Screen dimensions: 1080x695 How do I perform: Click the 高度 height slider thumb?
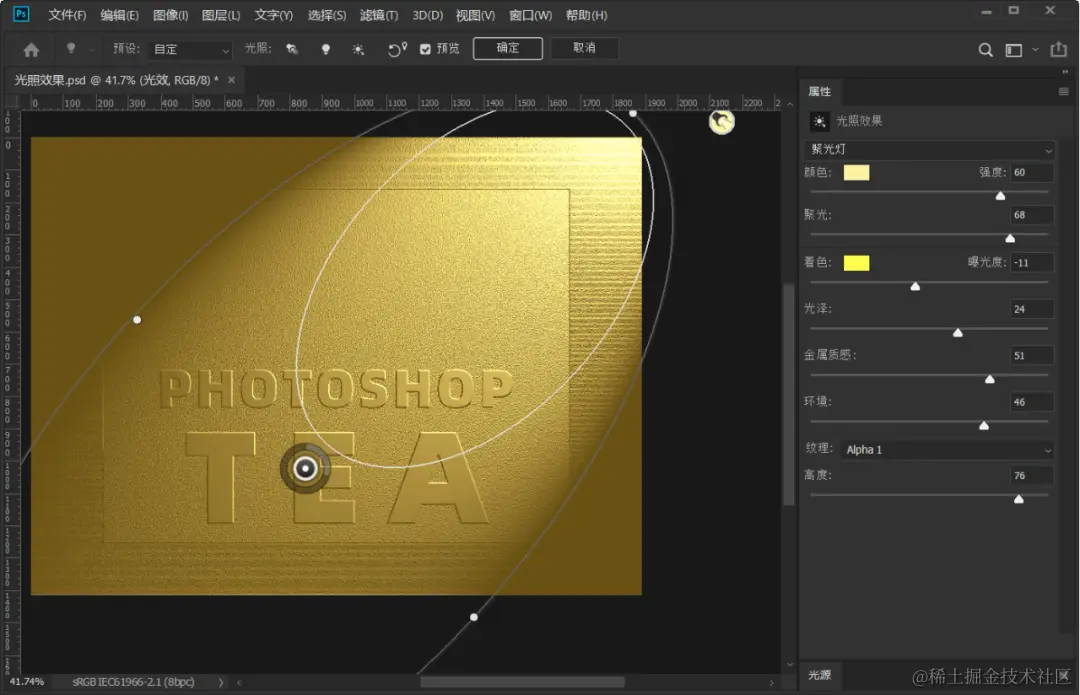(1019, 499)
